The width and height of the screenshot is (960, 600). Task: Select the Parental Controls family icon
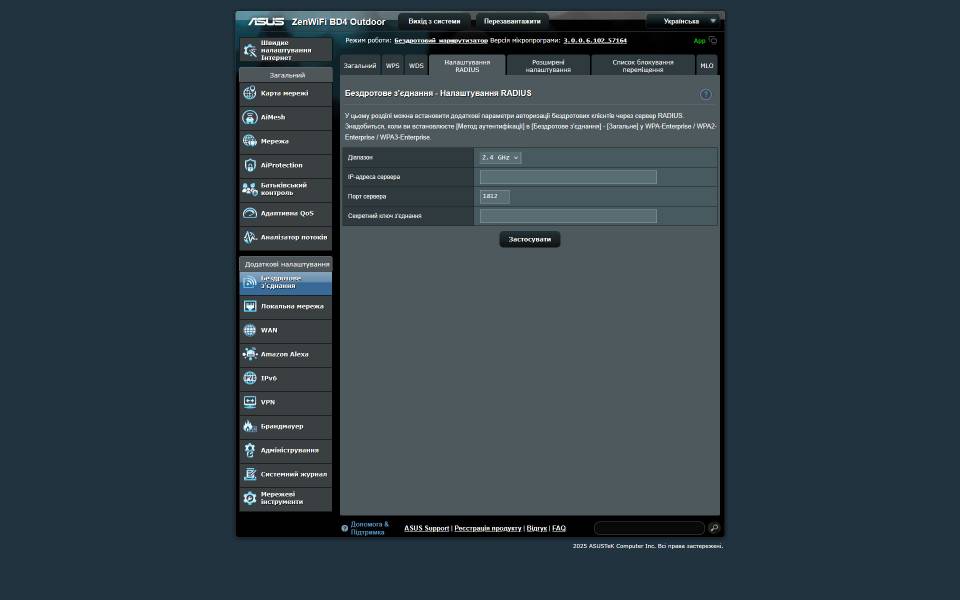point(250,189)
